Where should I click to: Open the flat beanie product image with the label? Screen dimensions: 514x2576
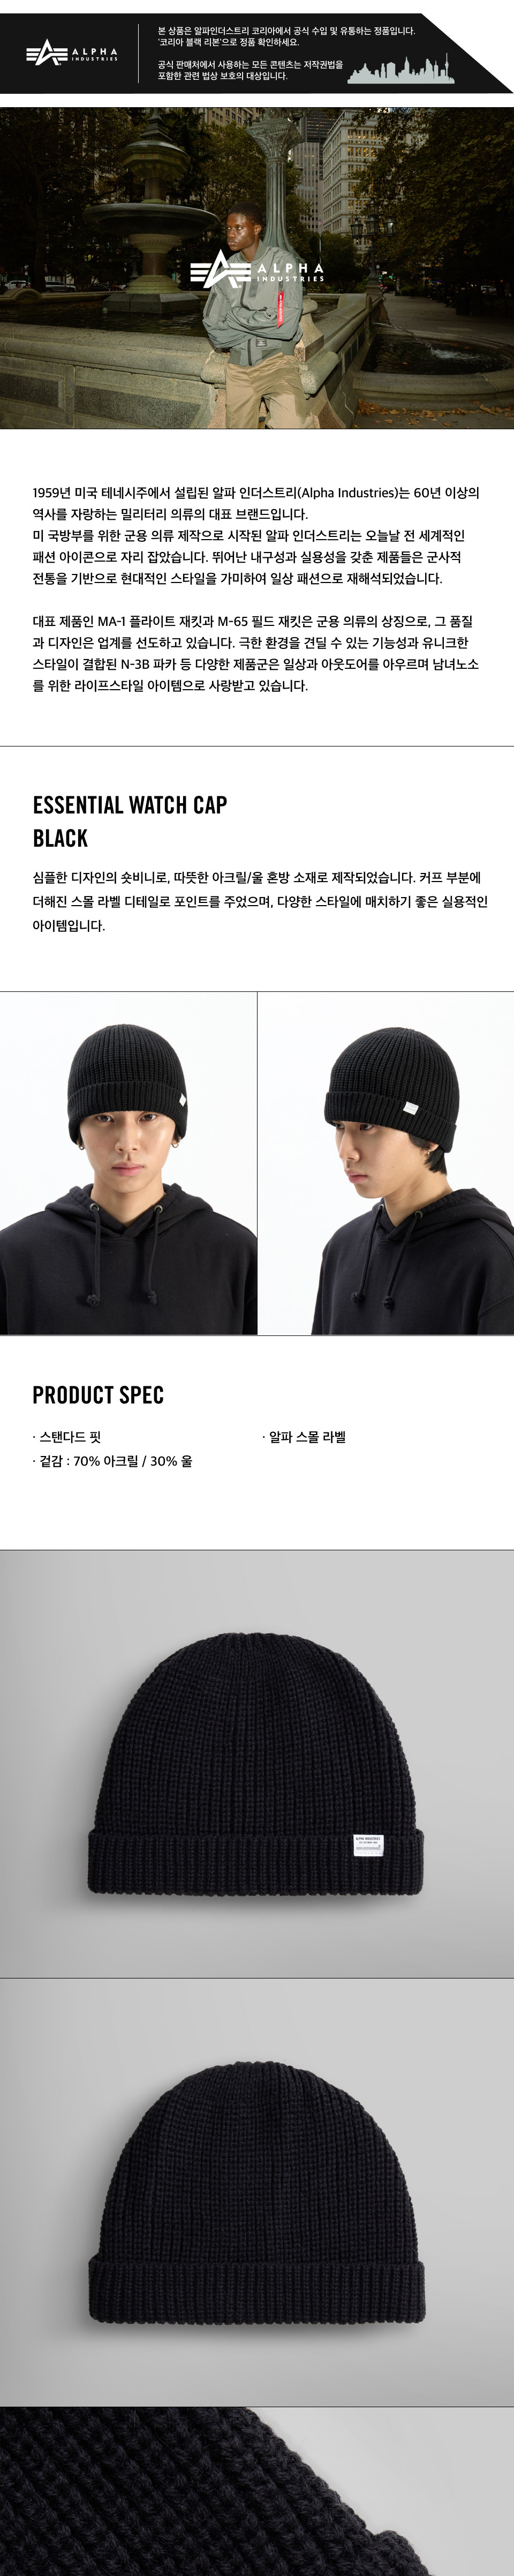coord(257,1763)
